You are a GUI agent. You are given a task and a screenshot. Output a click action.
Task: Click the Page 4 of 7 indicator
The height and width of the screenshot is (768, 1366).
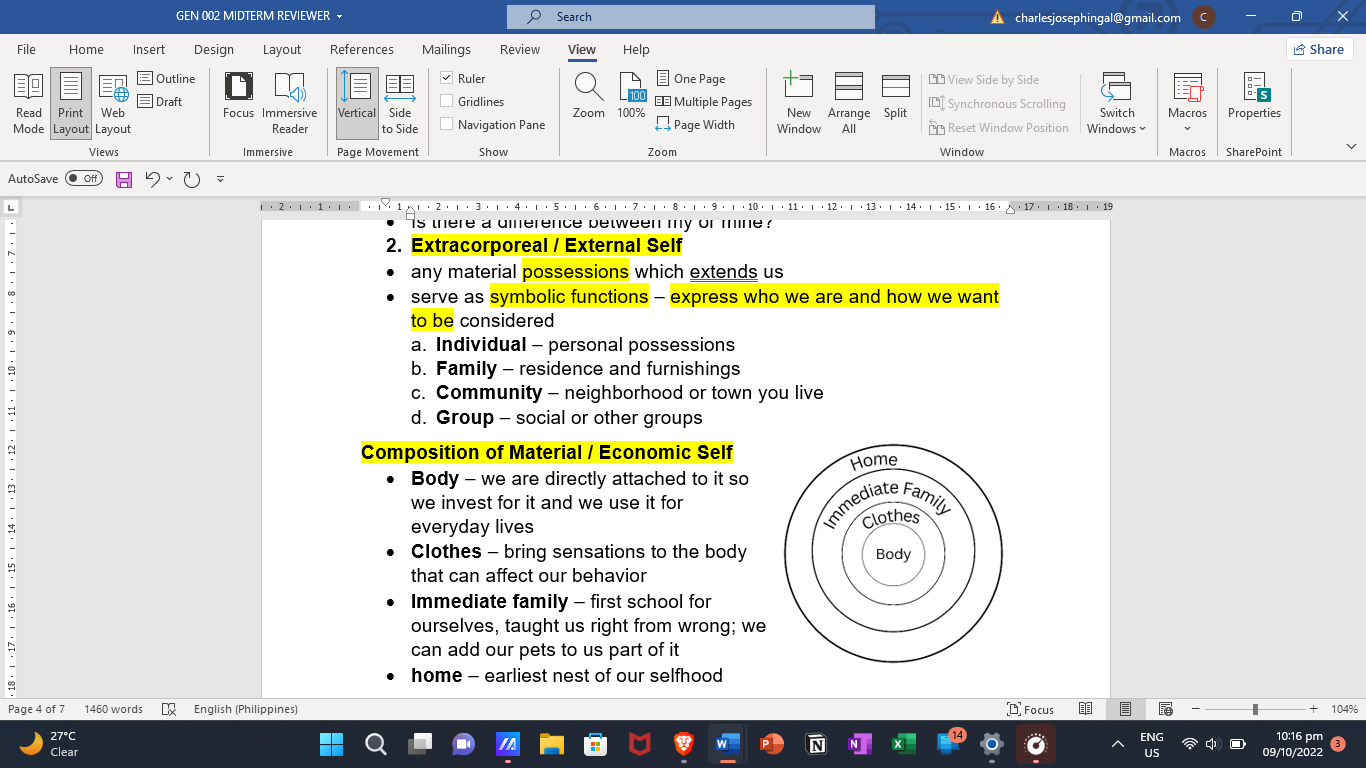(x=37, y=709)
